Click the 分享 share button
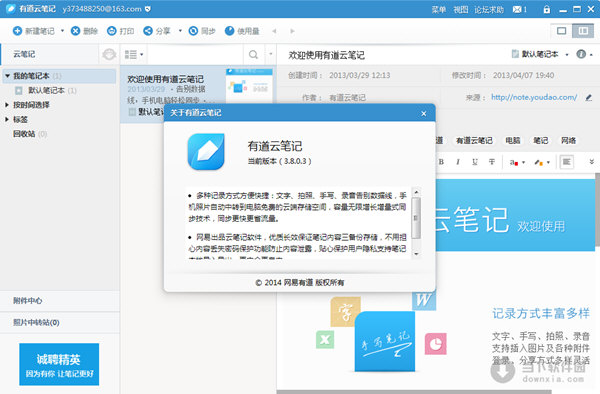600x394 pixels. click(x=157, y=31)
